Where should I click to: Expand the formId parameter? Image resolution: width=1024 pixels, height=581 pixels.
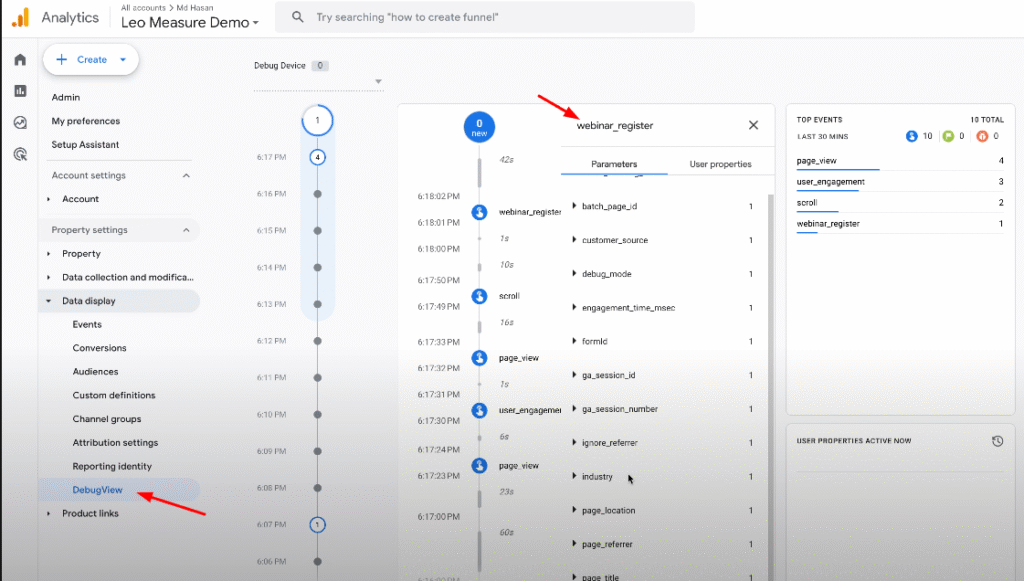click(574, 341)
